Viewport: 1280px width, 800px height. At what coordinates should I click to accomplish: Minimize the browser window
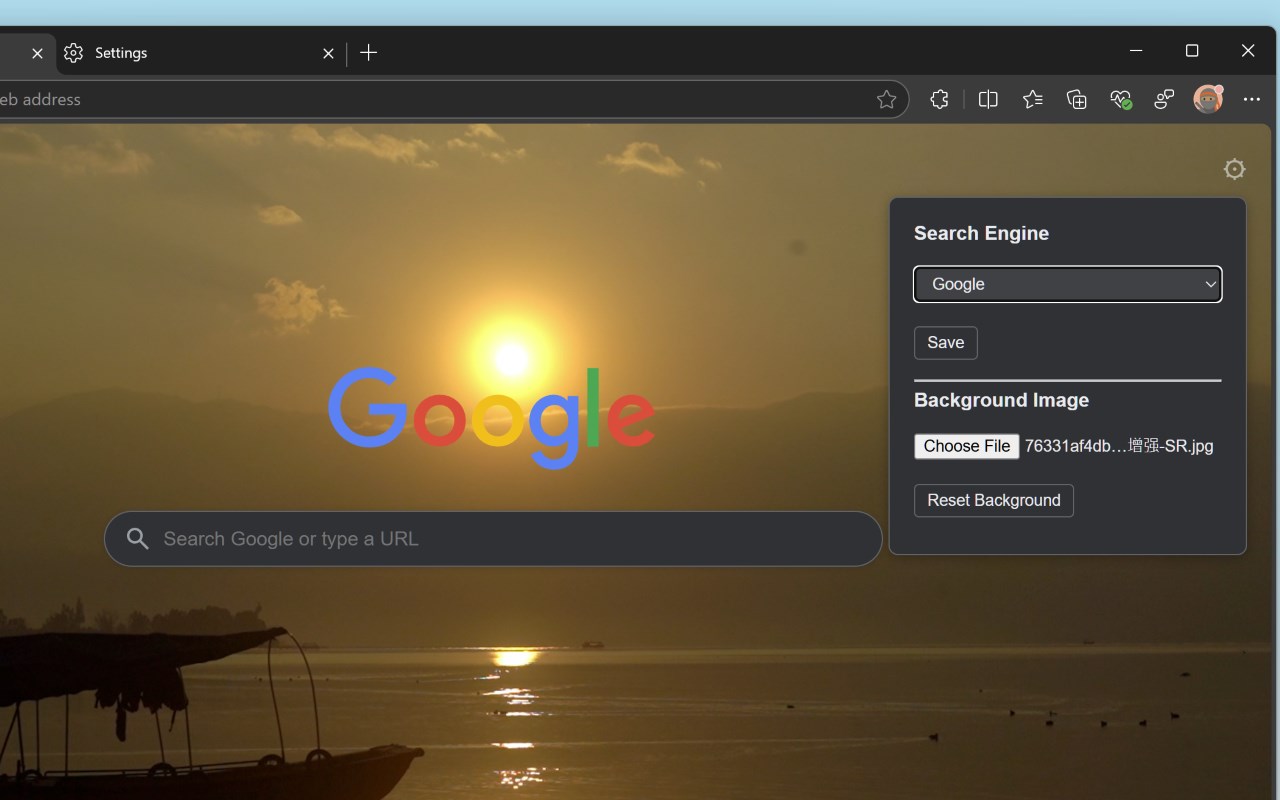(x=1136, y=51)
